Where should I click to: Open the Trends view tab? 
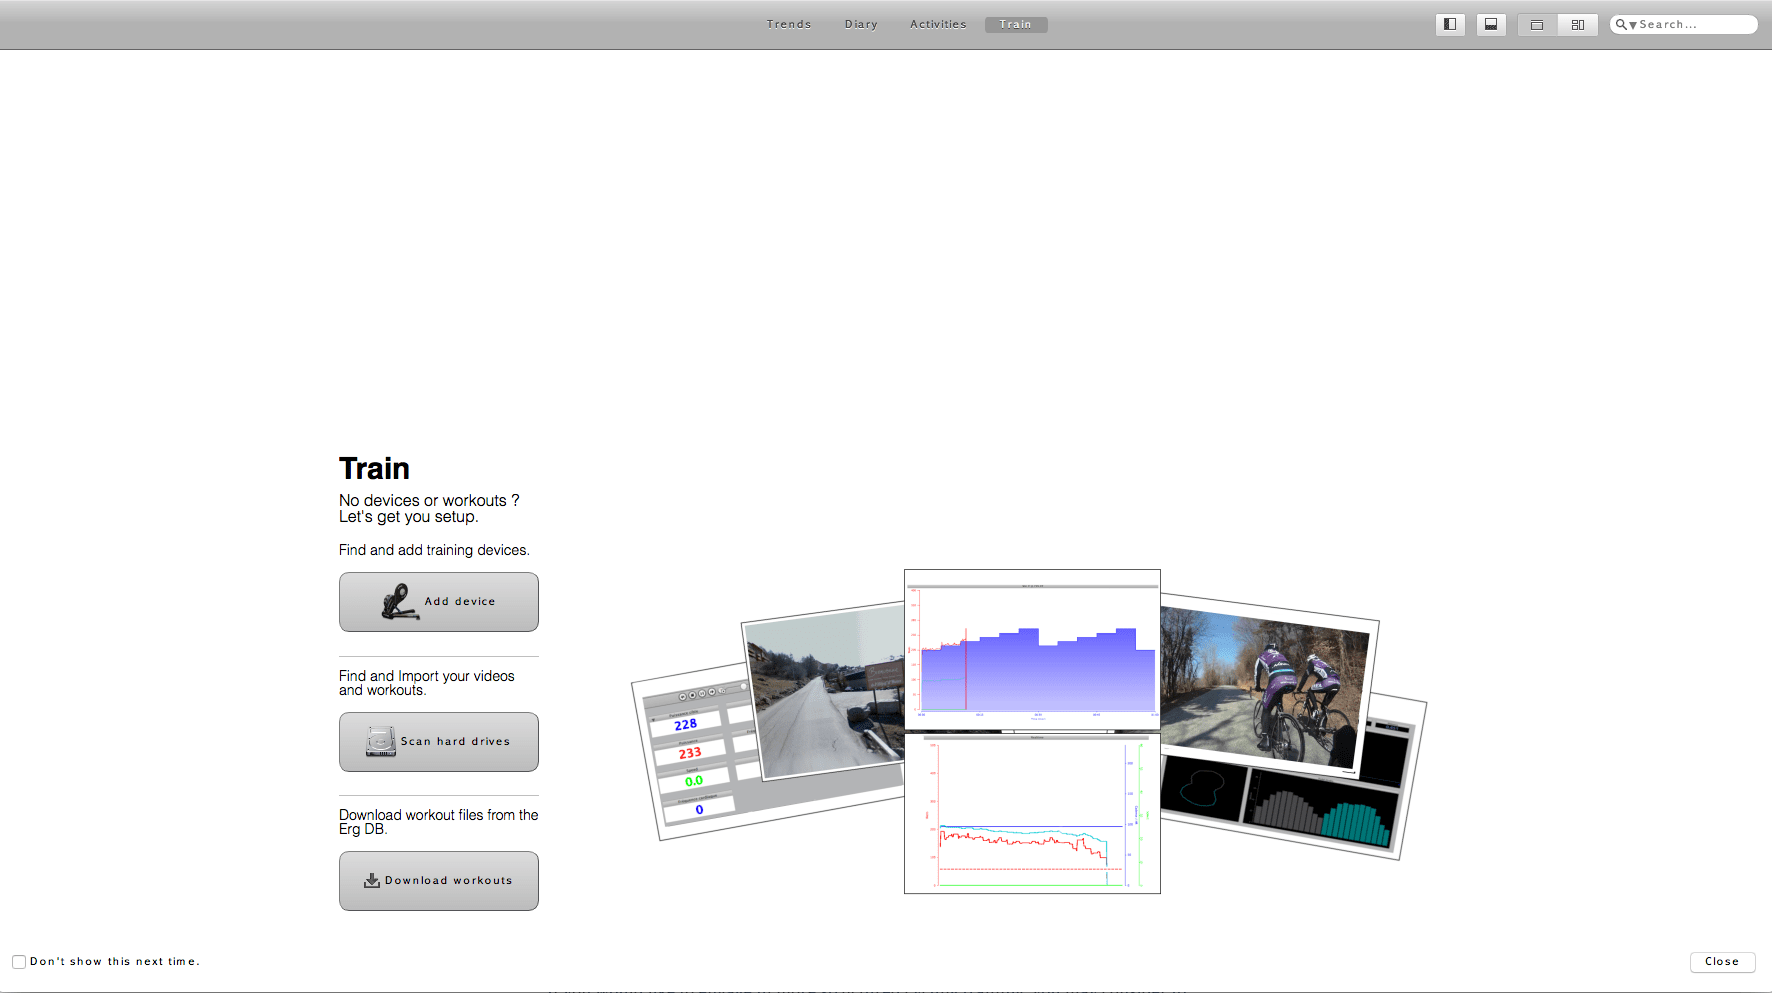[x=789, y=25]
